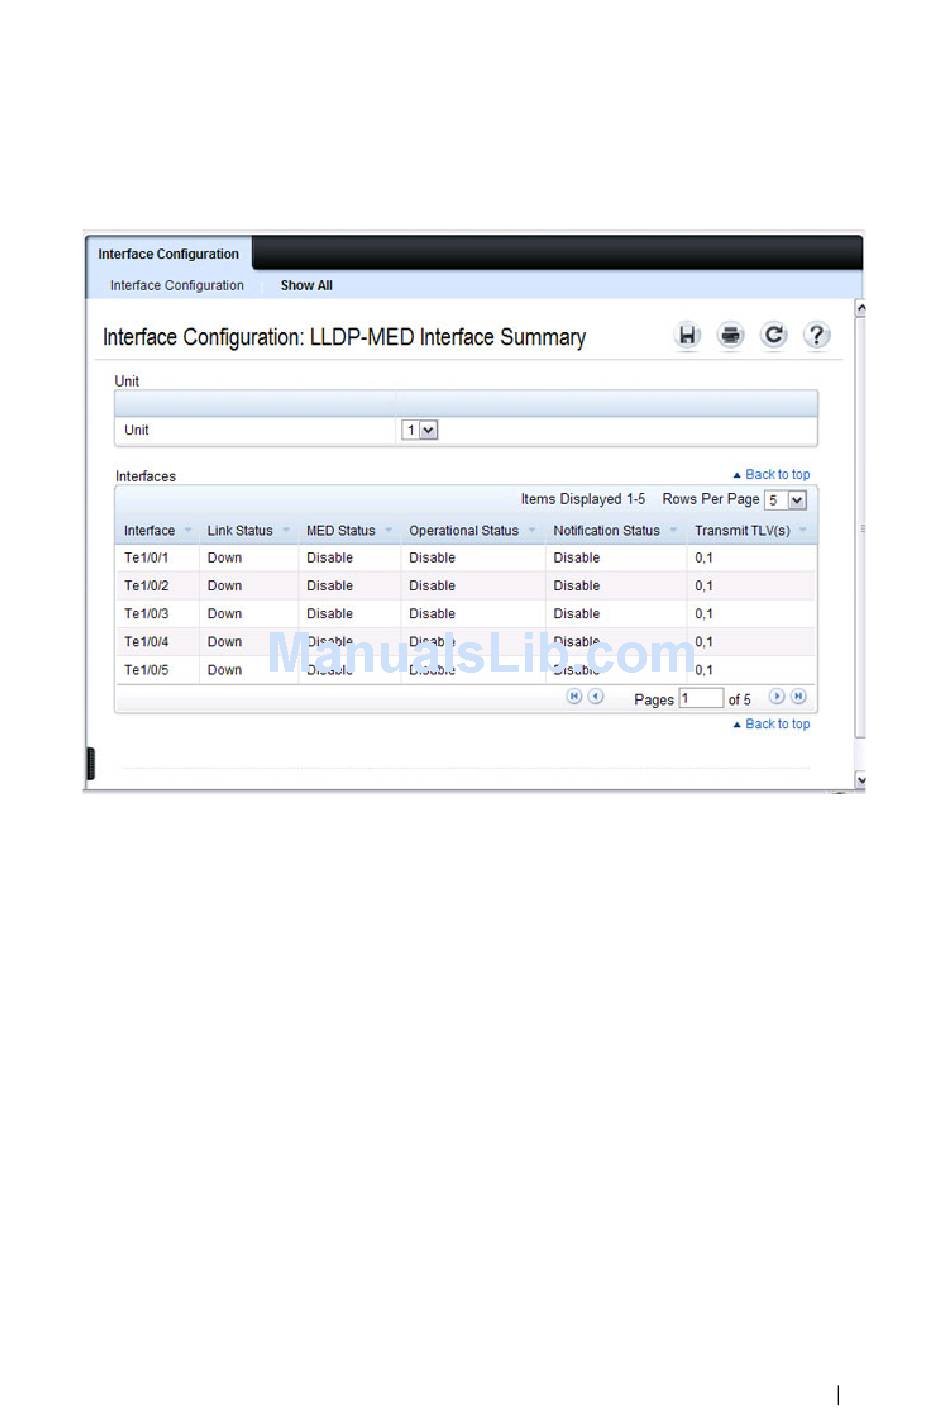
Task: Click the Save (floppy disk) icon
Action: tap(687, 336)
